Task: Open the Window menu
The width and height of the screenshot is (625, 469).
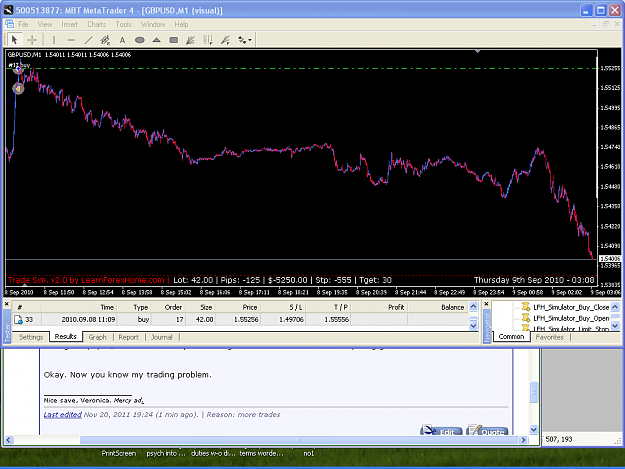Action: tap(153, 24)
